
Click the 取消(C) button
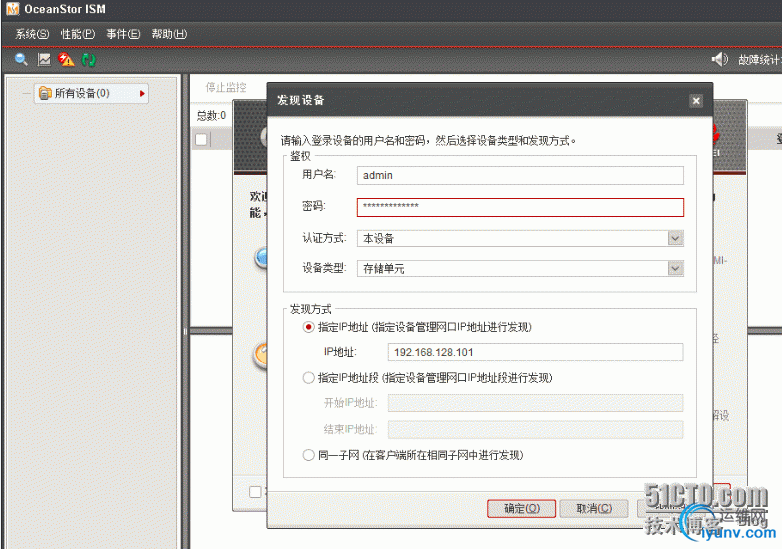(x=593, y=509)
